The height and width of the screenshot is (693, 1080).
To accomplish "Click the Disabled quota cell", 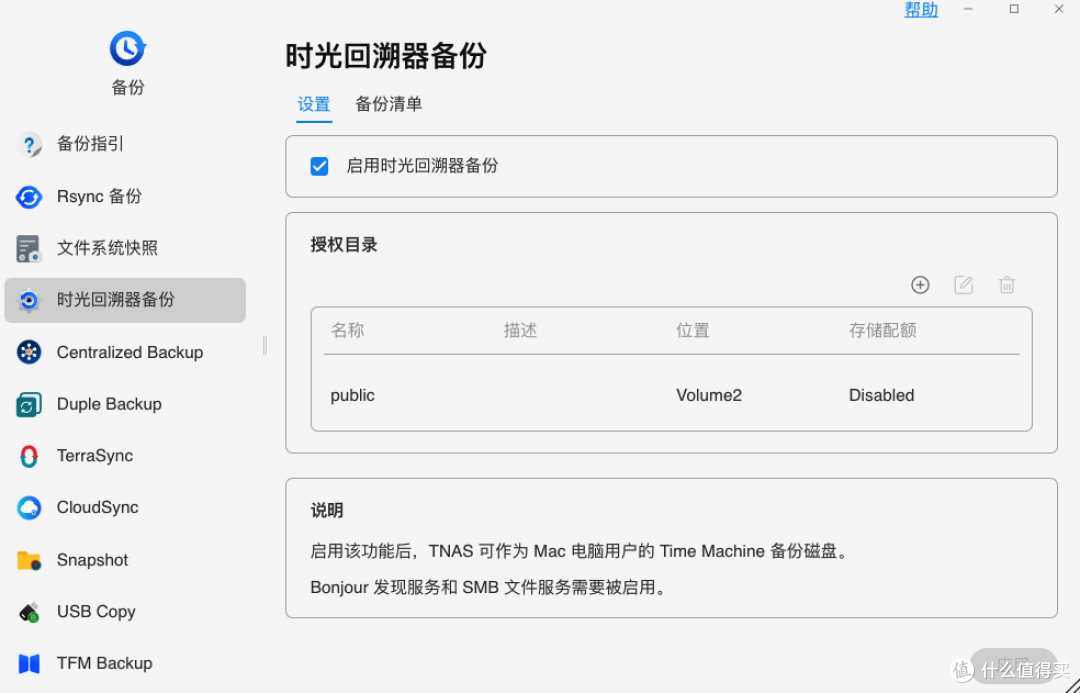I will (x=881, y=395).
